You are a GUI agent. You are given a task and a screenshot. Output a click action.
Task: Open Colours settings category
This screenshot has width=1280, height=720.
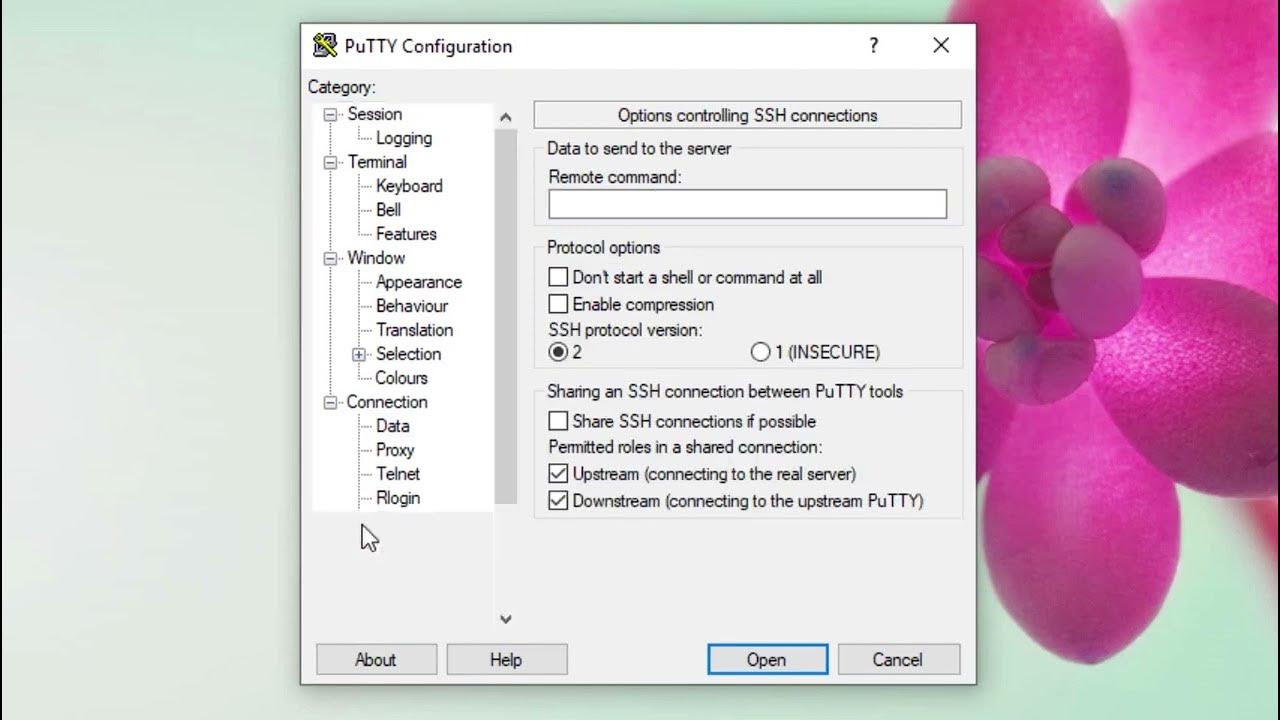click(x=401, y=378)
